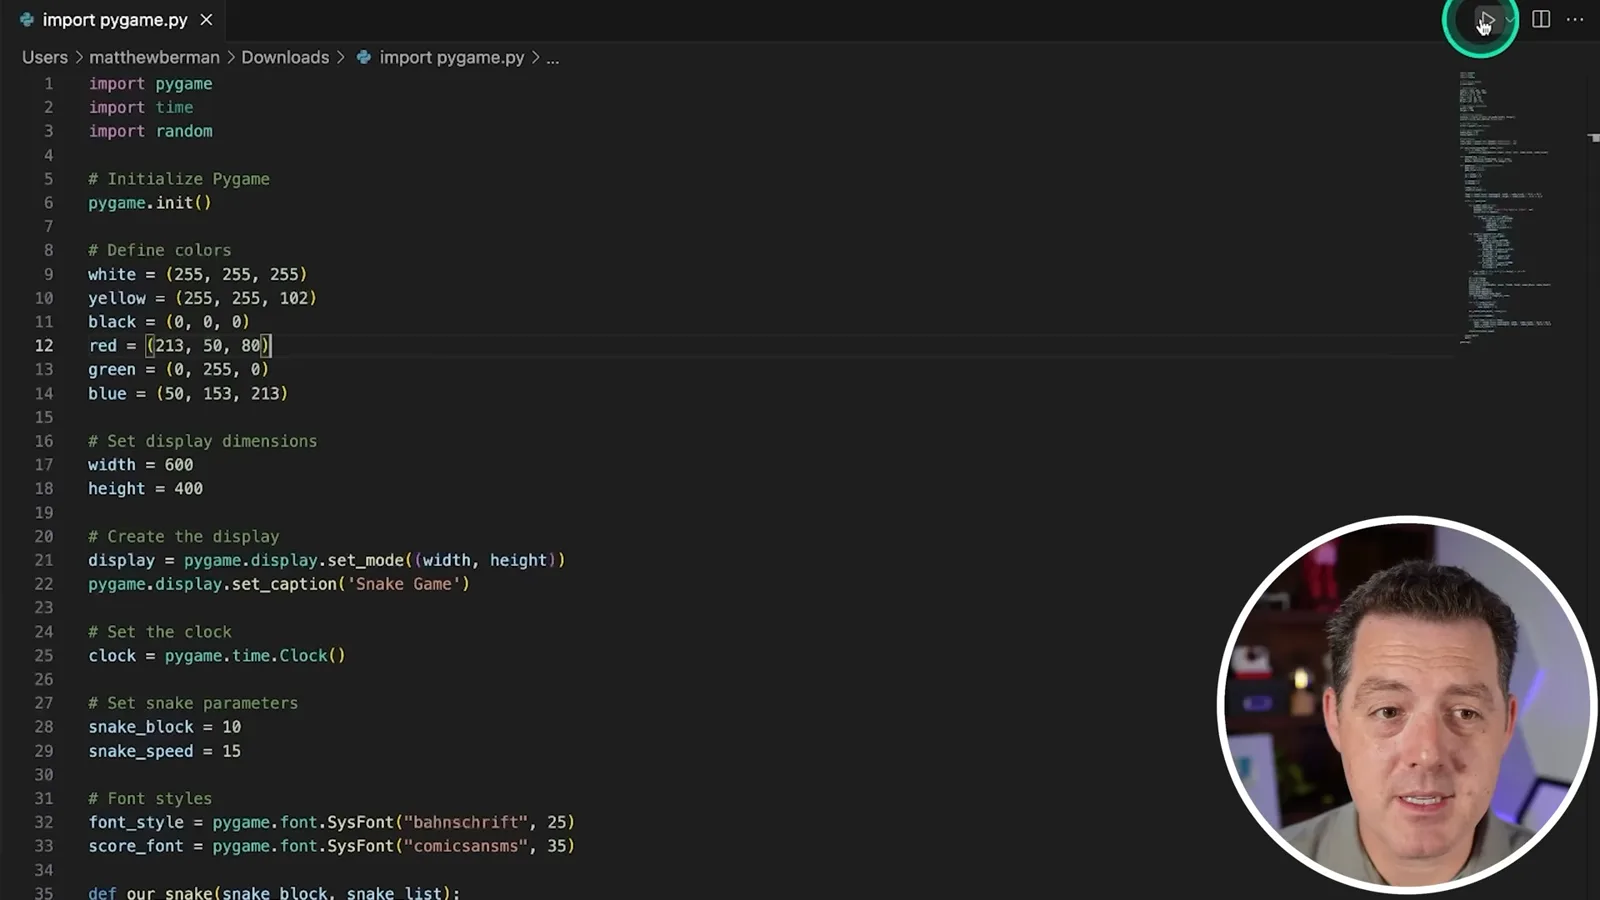This screenshot has height=900, width=1600.
Task: Click the "bahnschrift" font string
Action: point(466,822)
